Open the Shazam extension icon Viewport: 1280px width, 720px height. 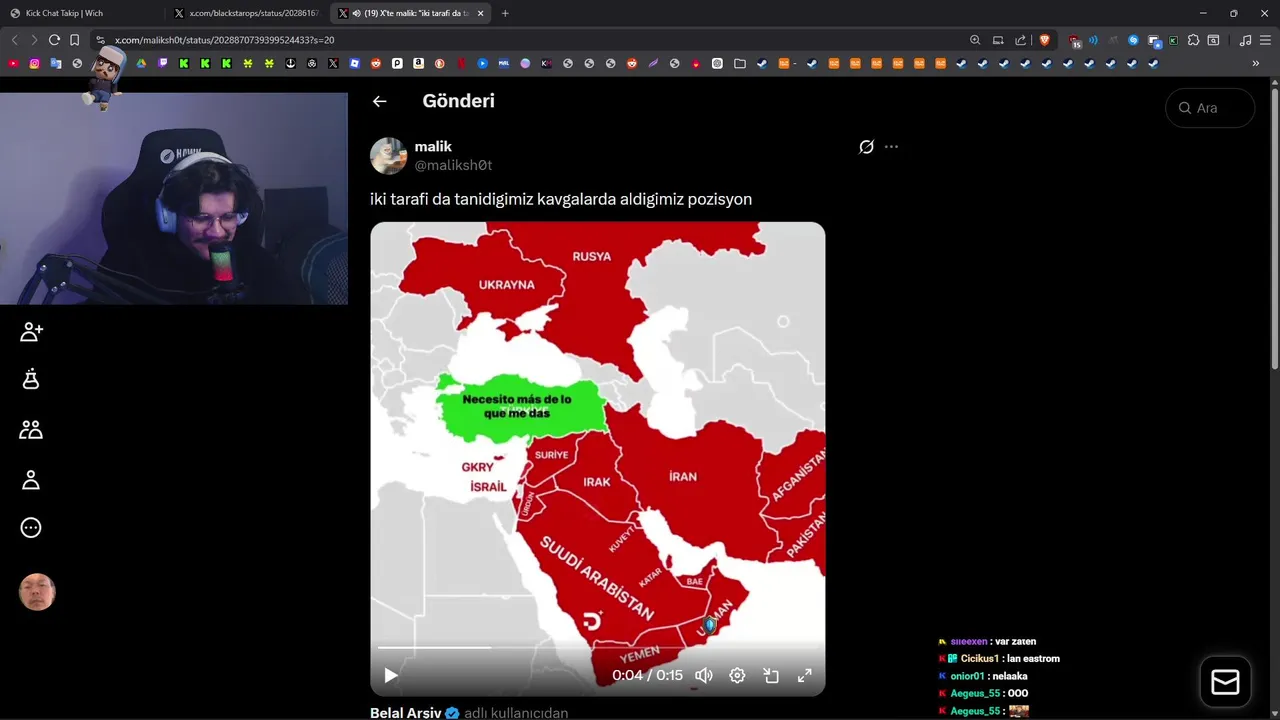[1133, 40]
